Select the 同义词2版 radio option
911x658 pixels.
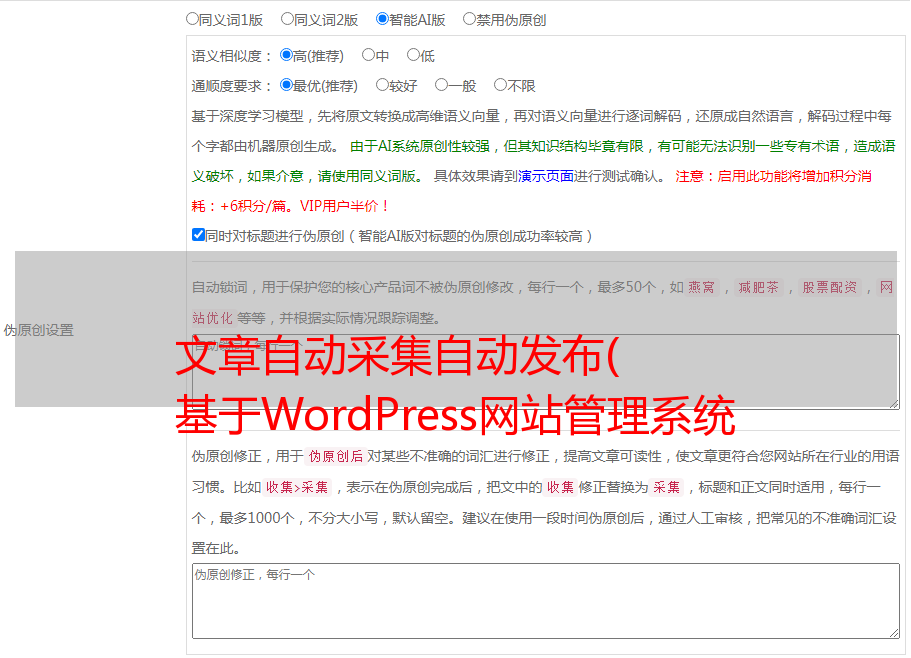287,19
